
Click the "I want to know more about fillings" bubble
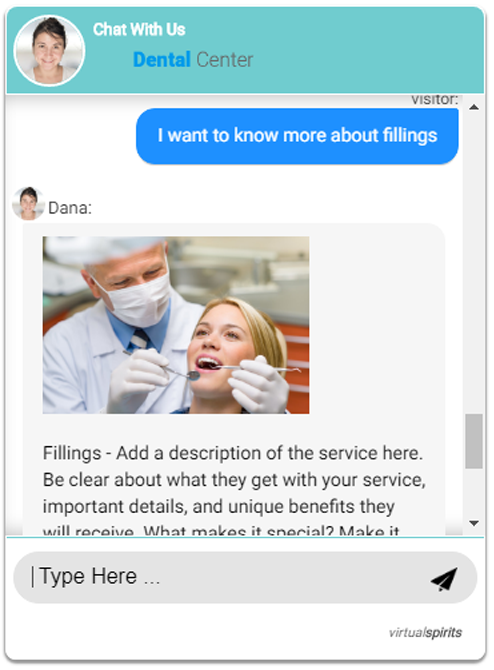[297, 136]
